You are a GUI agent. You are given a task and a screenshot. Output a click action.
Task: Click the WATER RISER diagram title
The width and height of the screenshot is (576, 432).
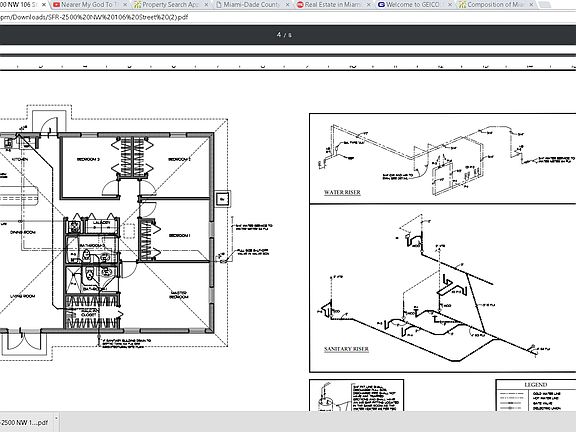pyautogui.click(x=342, y=192)
